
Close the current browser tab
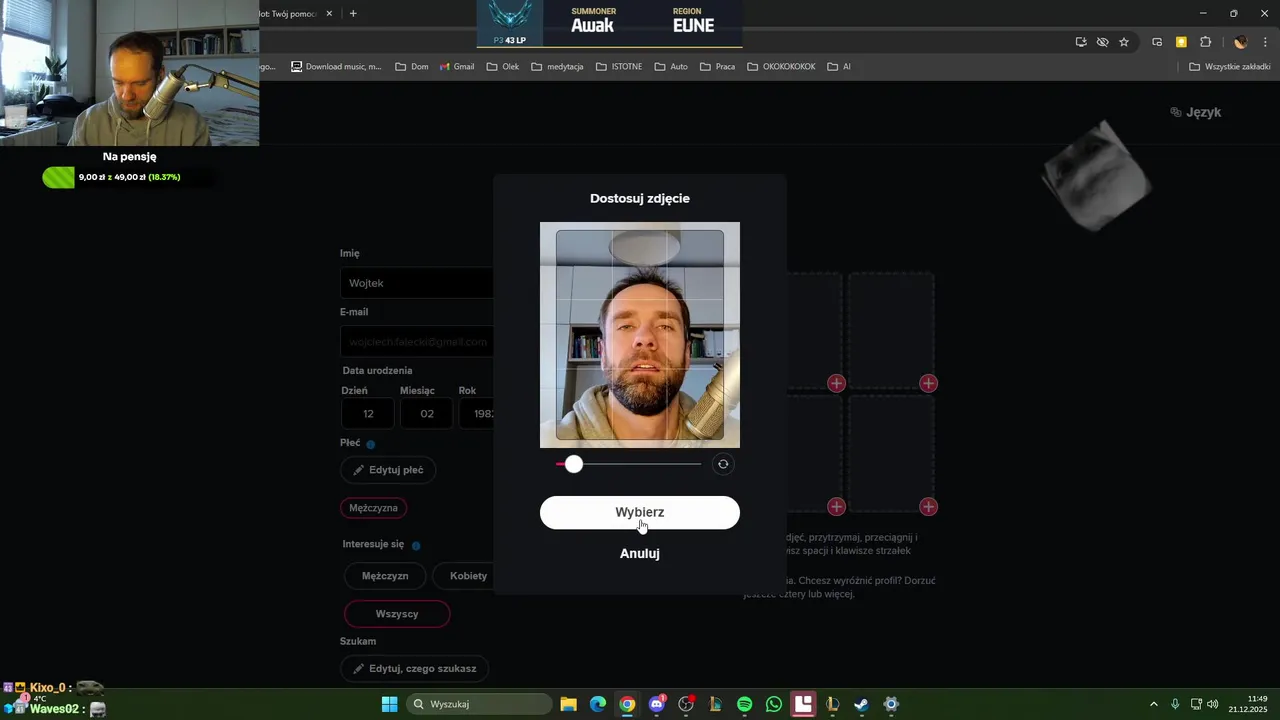coord(329,14)
